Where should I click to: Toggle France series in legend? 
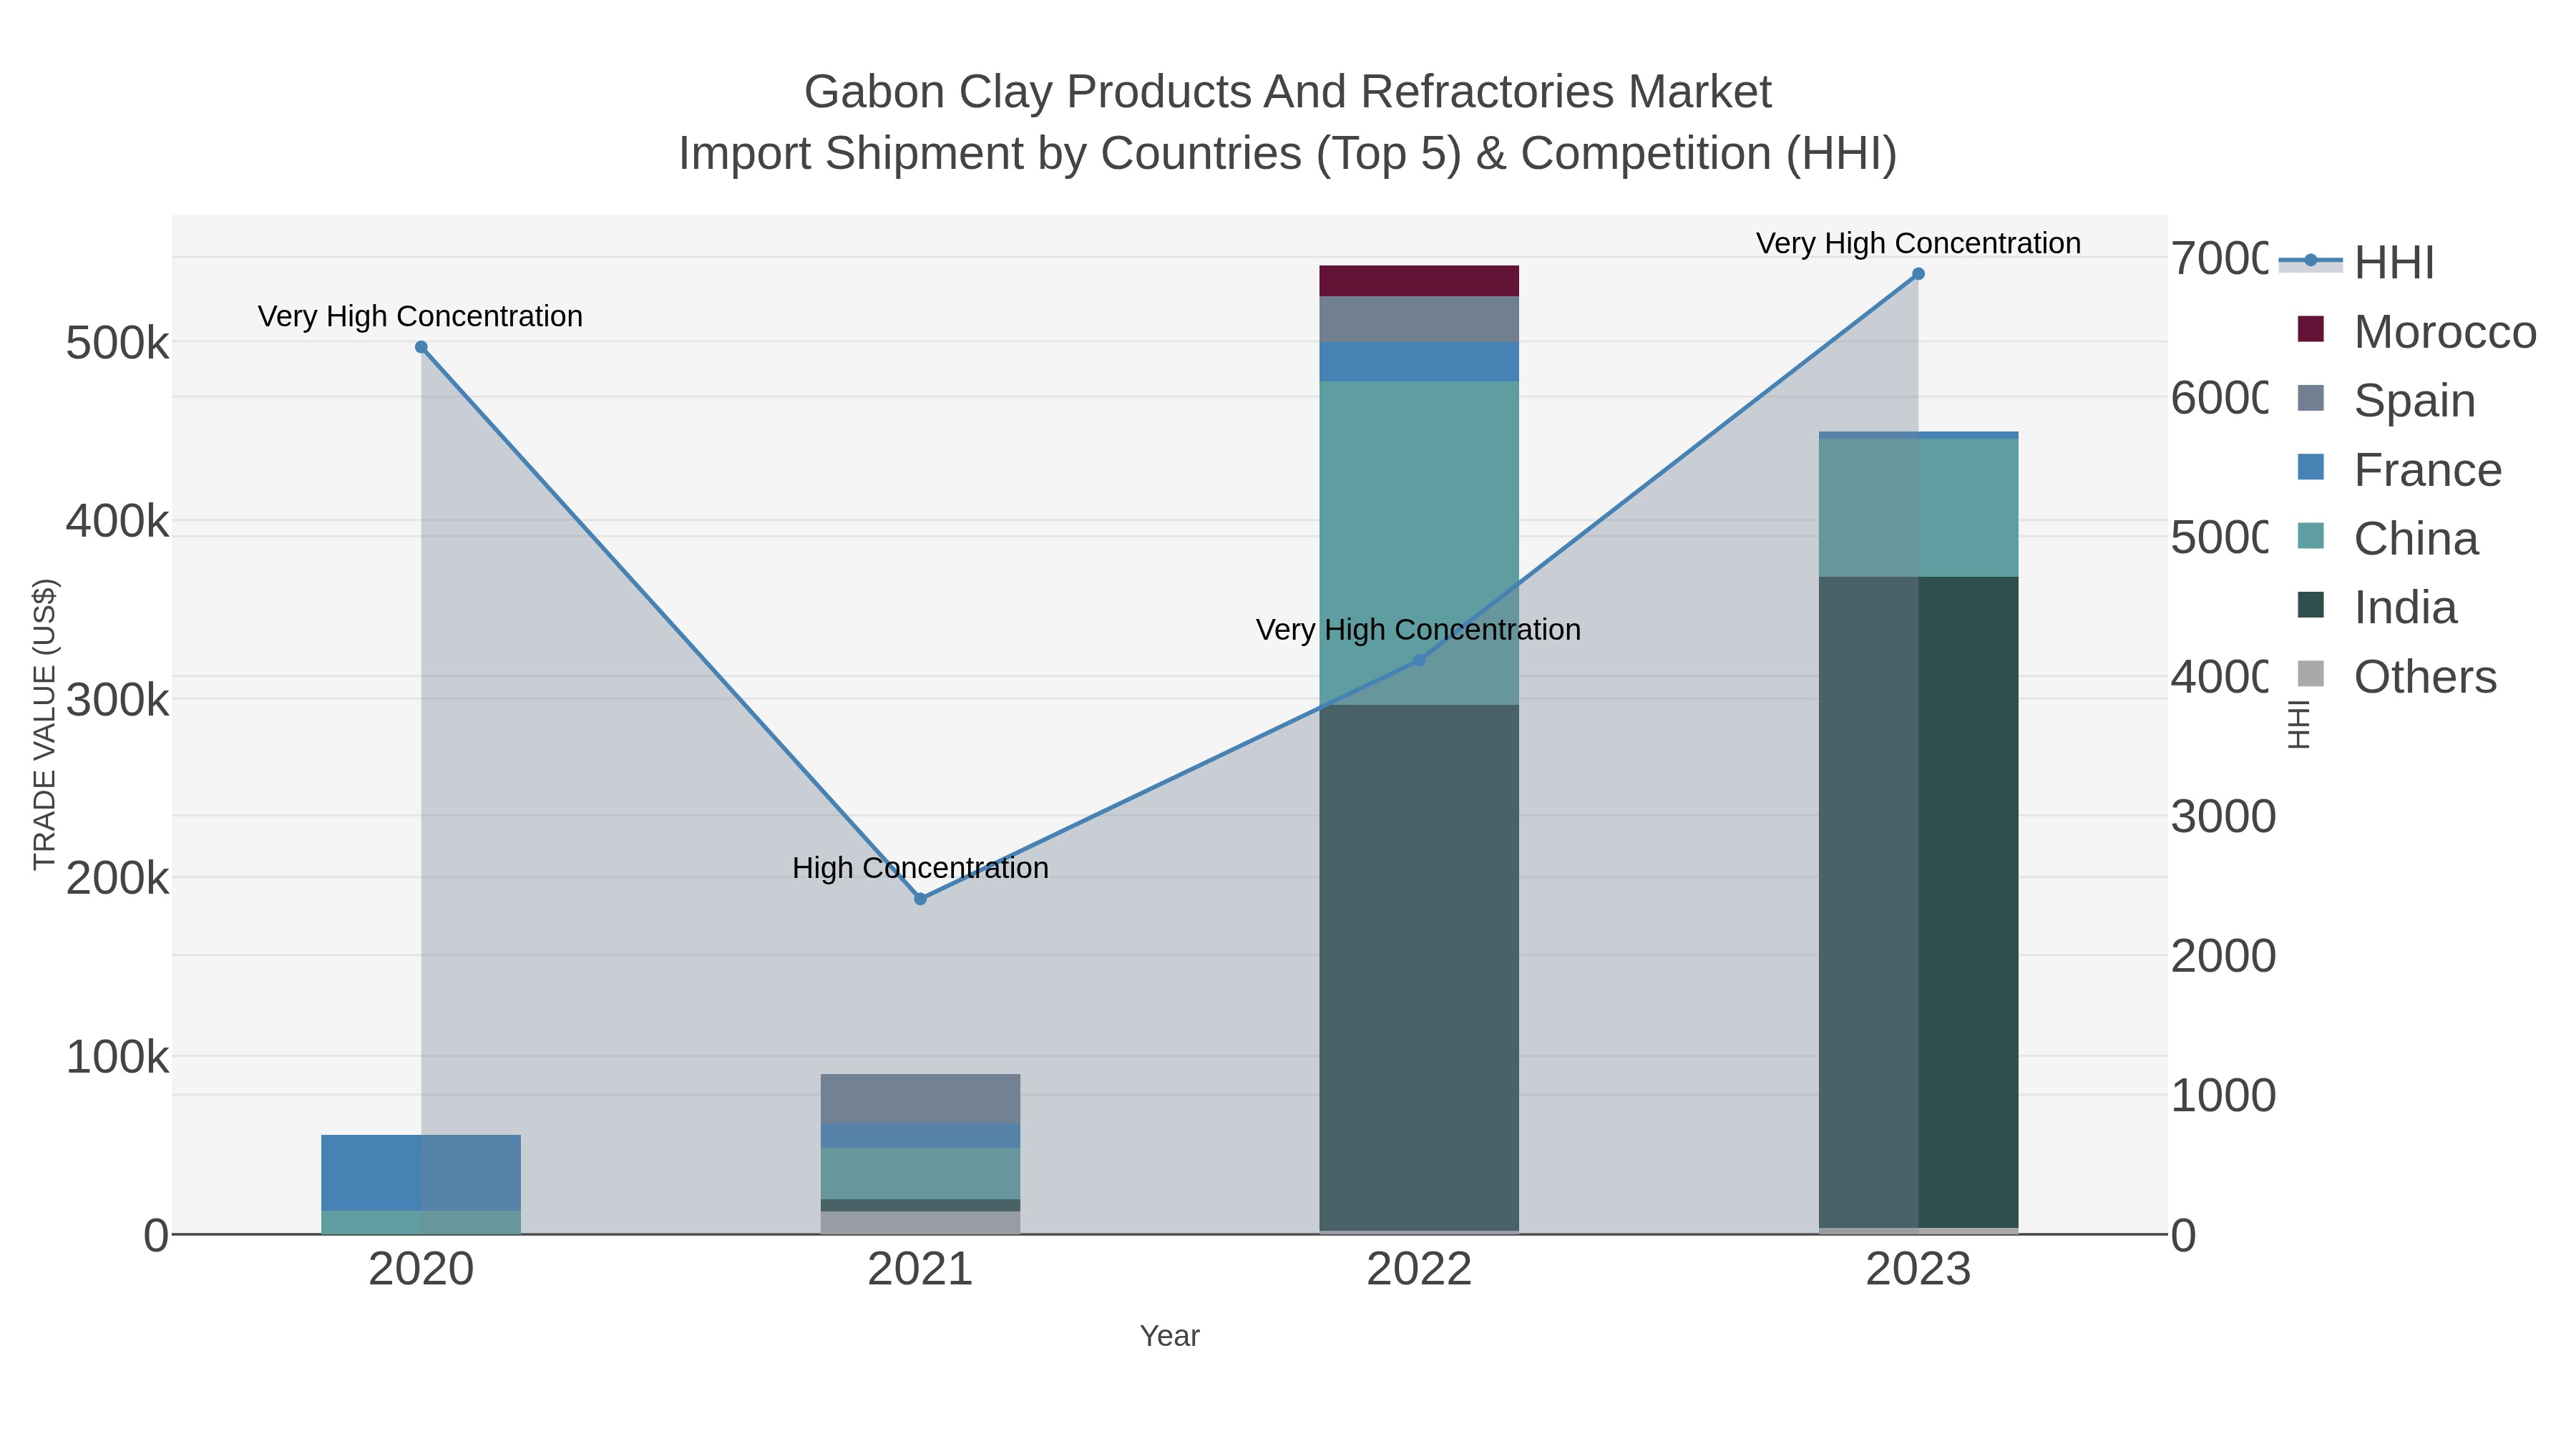pyautogui.click(x=2399, y=470)
